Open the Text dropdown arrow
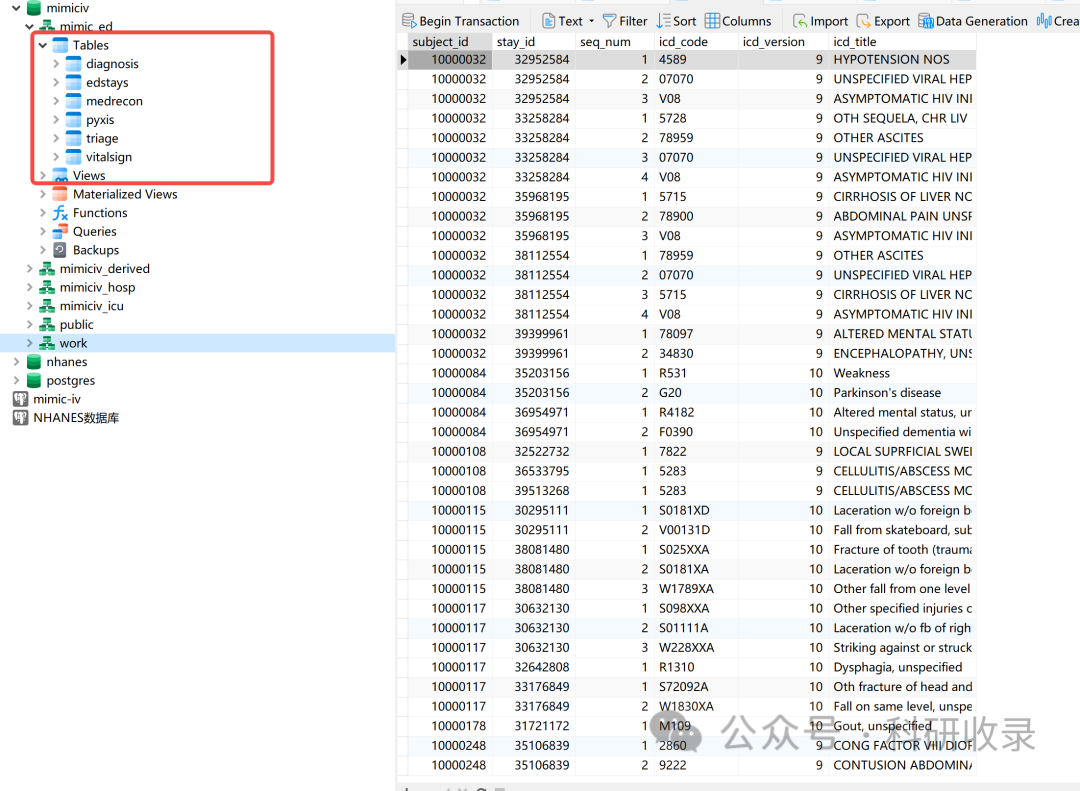This screenshot has width=1080, height=791. tap(592, 21)
